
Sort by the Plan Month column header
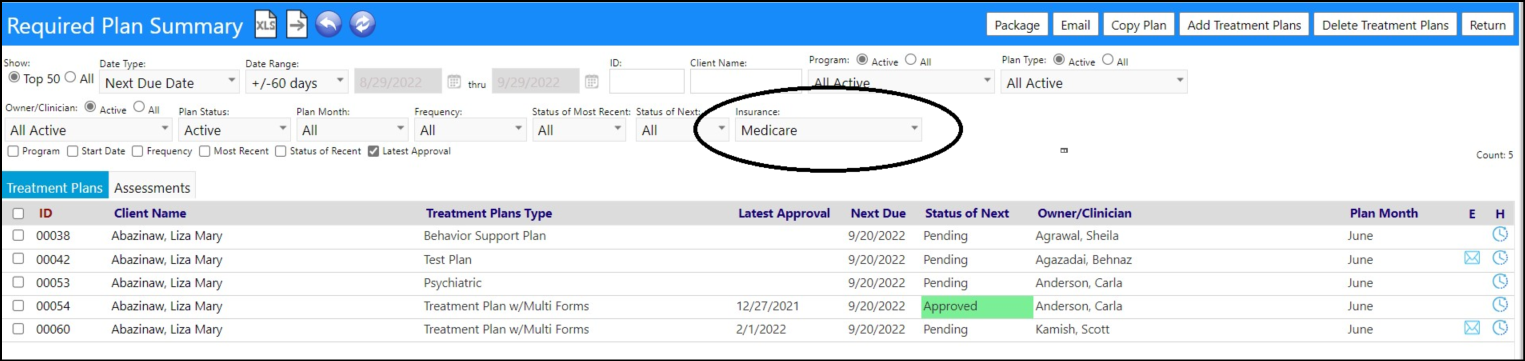pyautogui.click(x=1384, y=213)
